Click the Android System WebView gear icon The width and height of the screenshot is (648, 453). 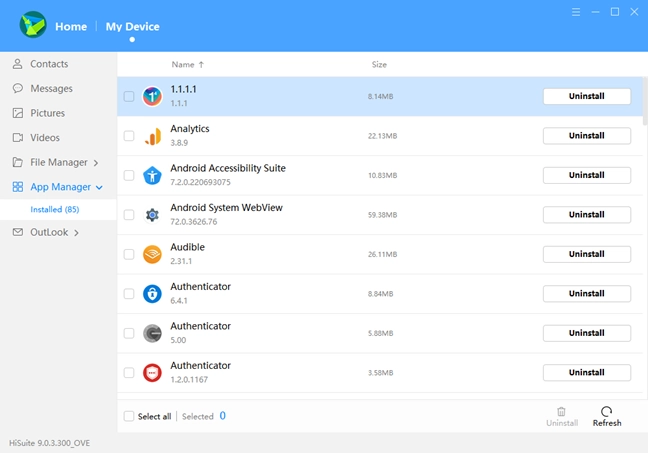pyautogui.click(x=152, y=215)
